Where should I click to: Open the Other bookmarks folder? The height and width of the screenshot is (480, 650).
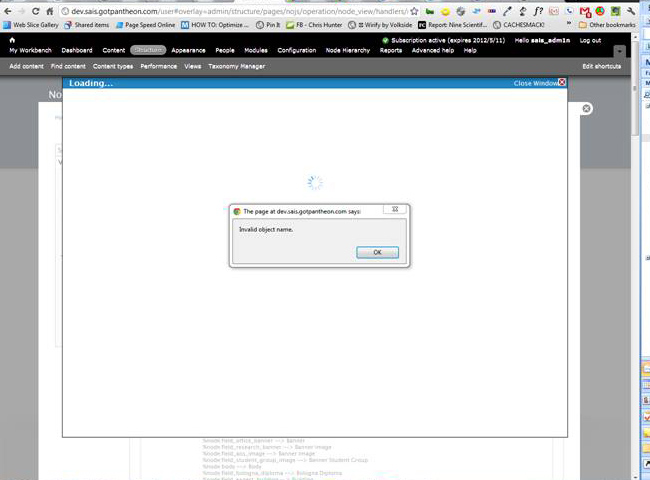point(607,25)
